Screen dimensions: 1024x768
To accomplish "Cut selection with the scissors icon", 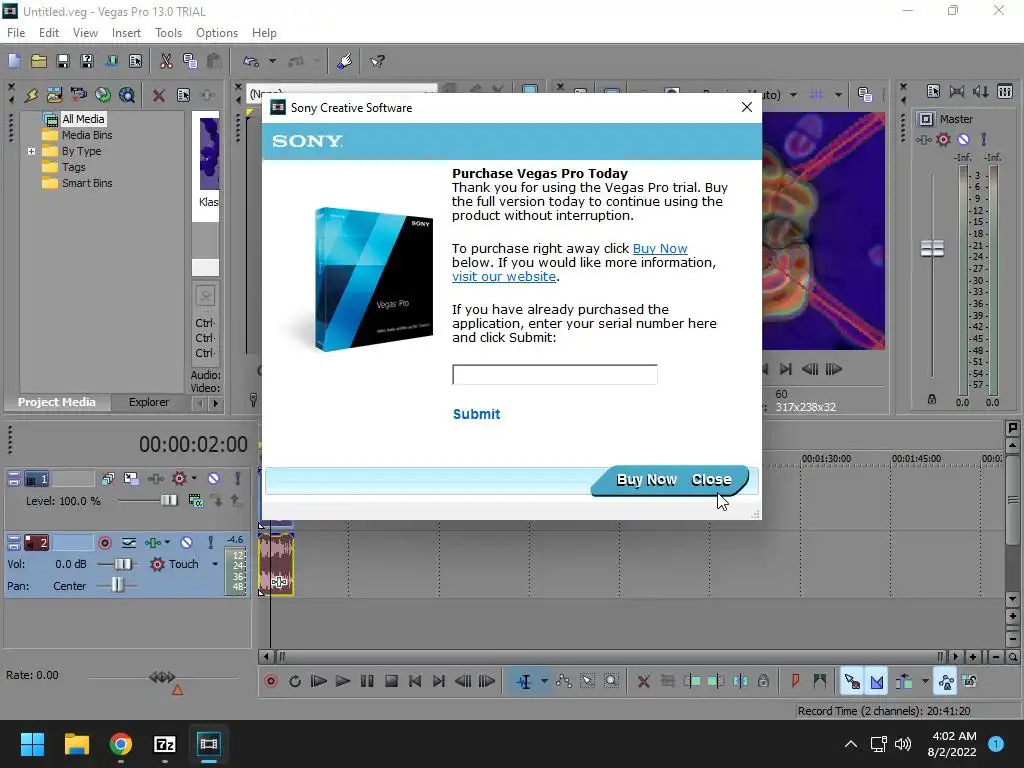I will coord(166,61).
